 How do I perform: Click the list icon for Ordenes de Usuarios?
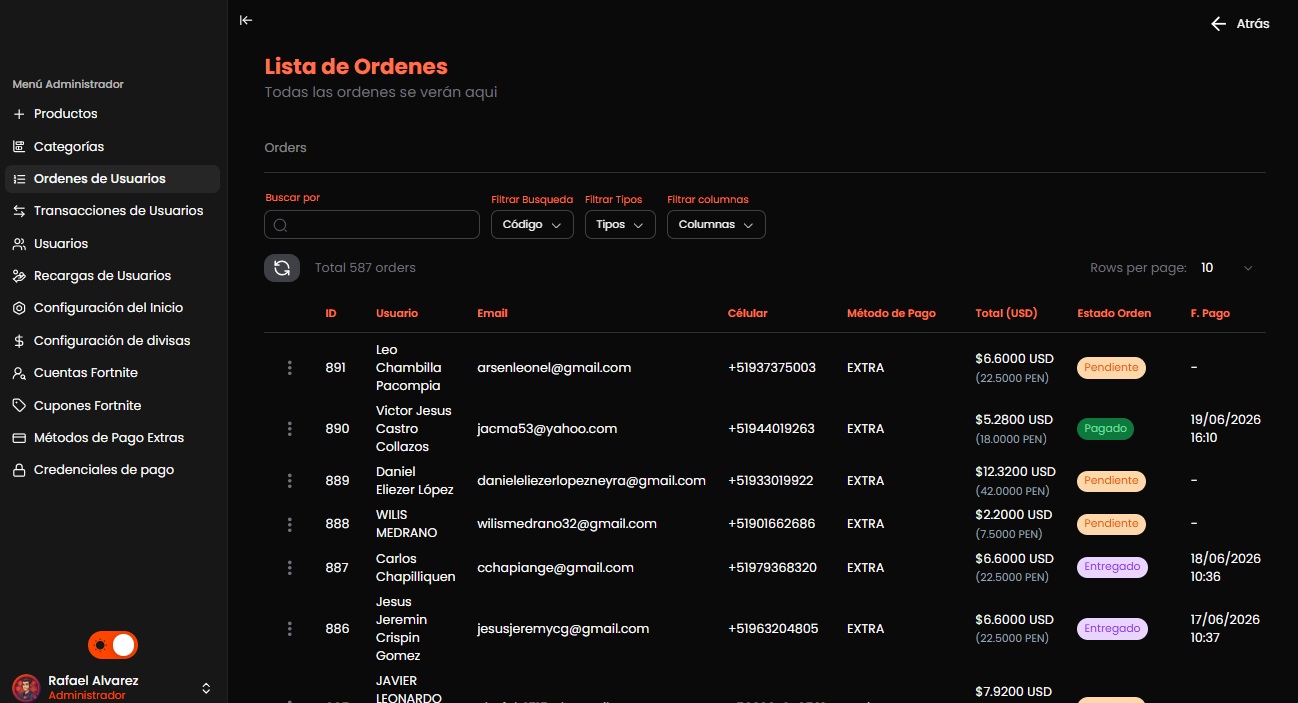[x=19, y=179]
